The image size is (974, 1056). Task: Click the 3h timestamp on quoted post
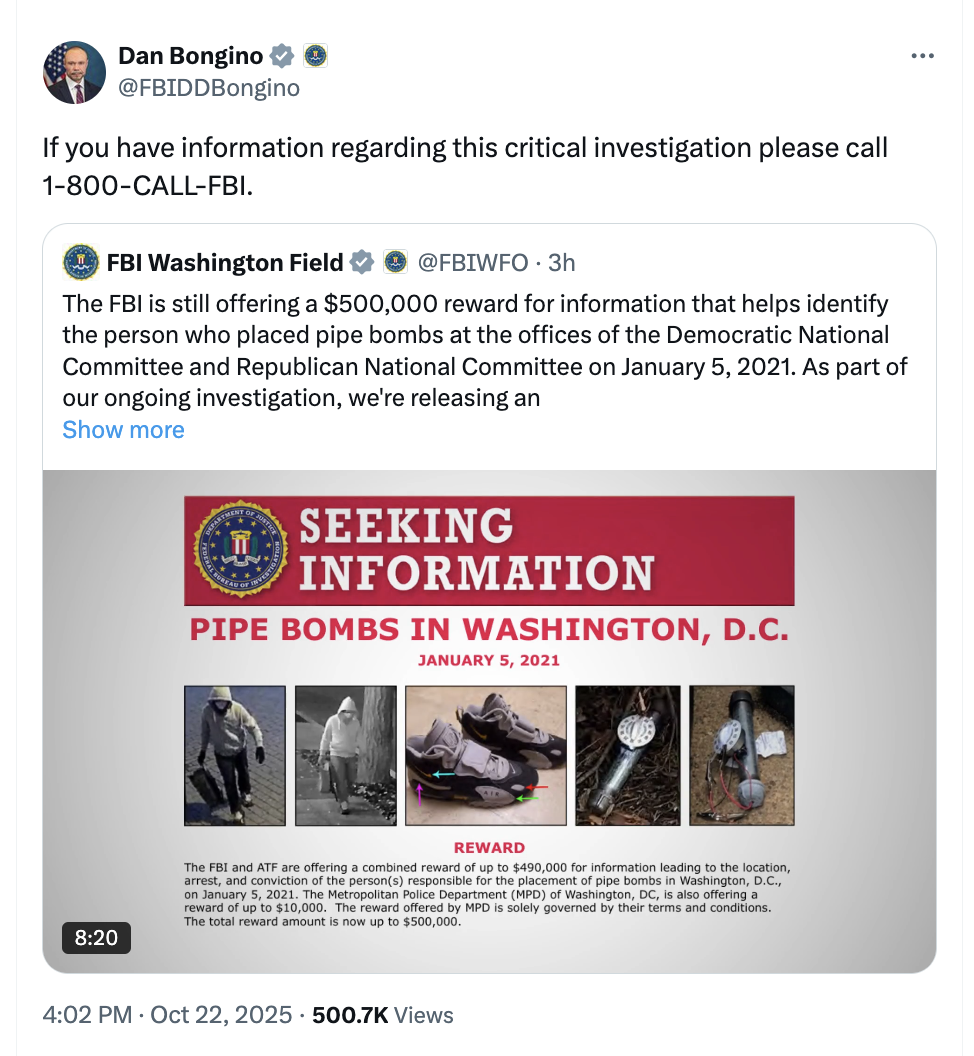(562, 263)
